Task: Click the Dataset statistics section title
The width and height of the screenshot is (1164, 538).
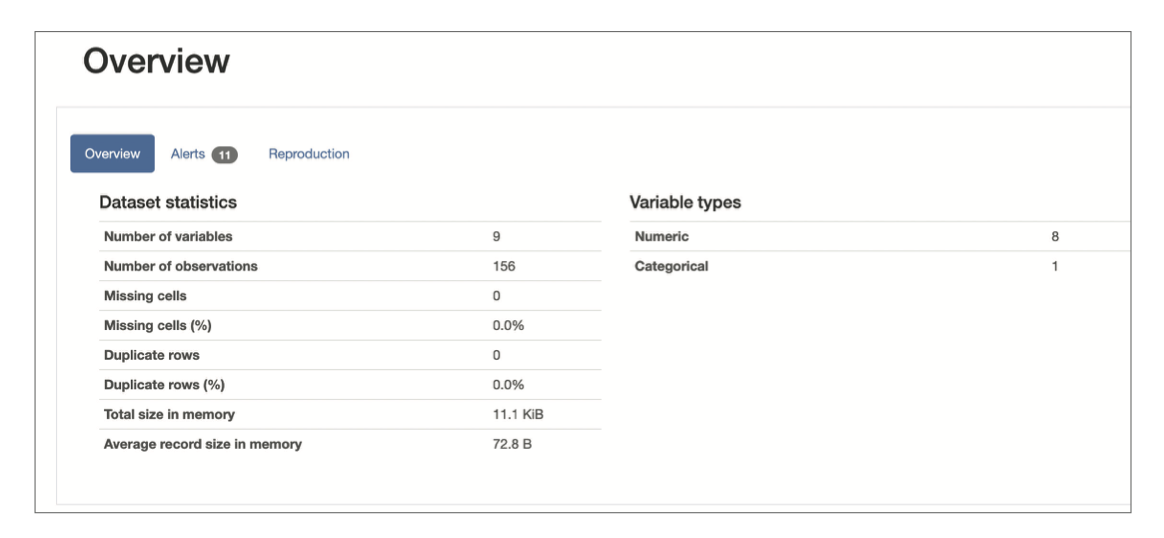Action: (168, 203)
